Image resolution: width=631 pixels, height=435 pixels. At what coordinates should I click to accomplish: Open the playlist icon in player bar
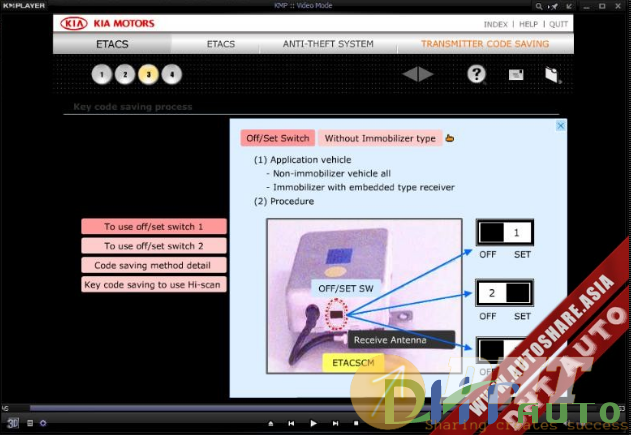[30, 423]
